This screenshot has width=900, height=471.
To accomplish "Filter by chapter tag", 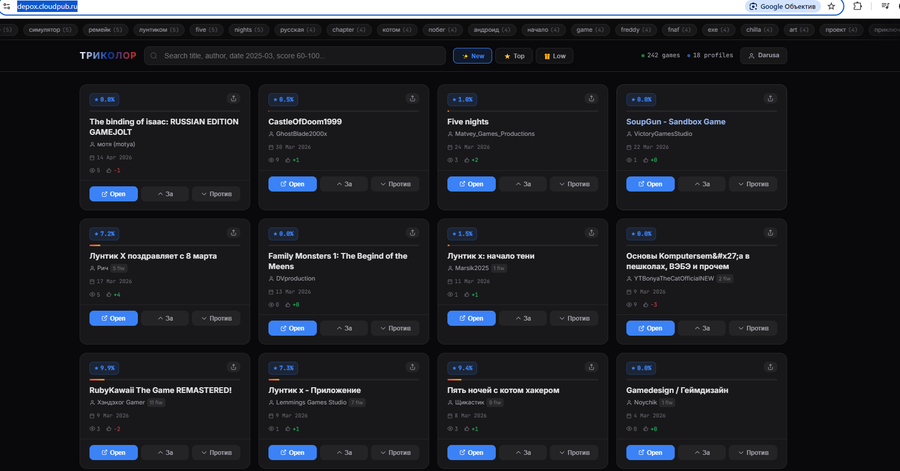I will tap(348, 30).
